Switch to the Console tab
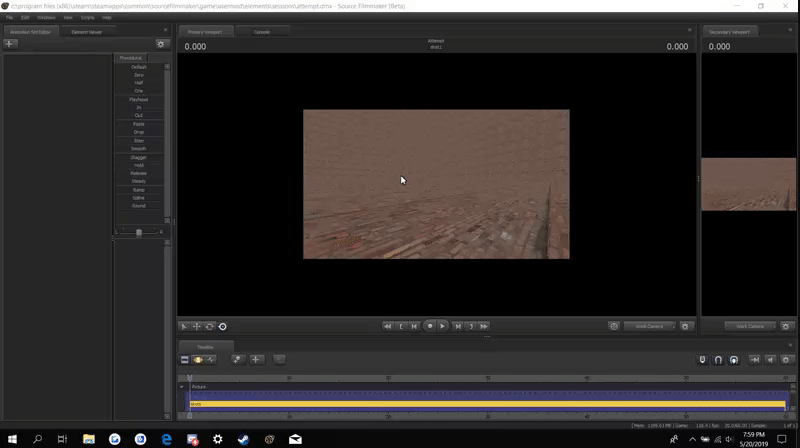The height and width of the screenshot is (448, 800). (x=262, y=32)
